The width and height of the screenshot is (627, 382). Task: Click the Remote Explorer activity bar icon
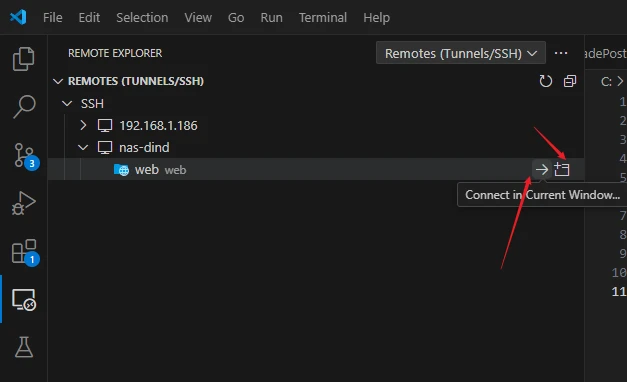tap(24, 300)
